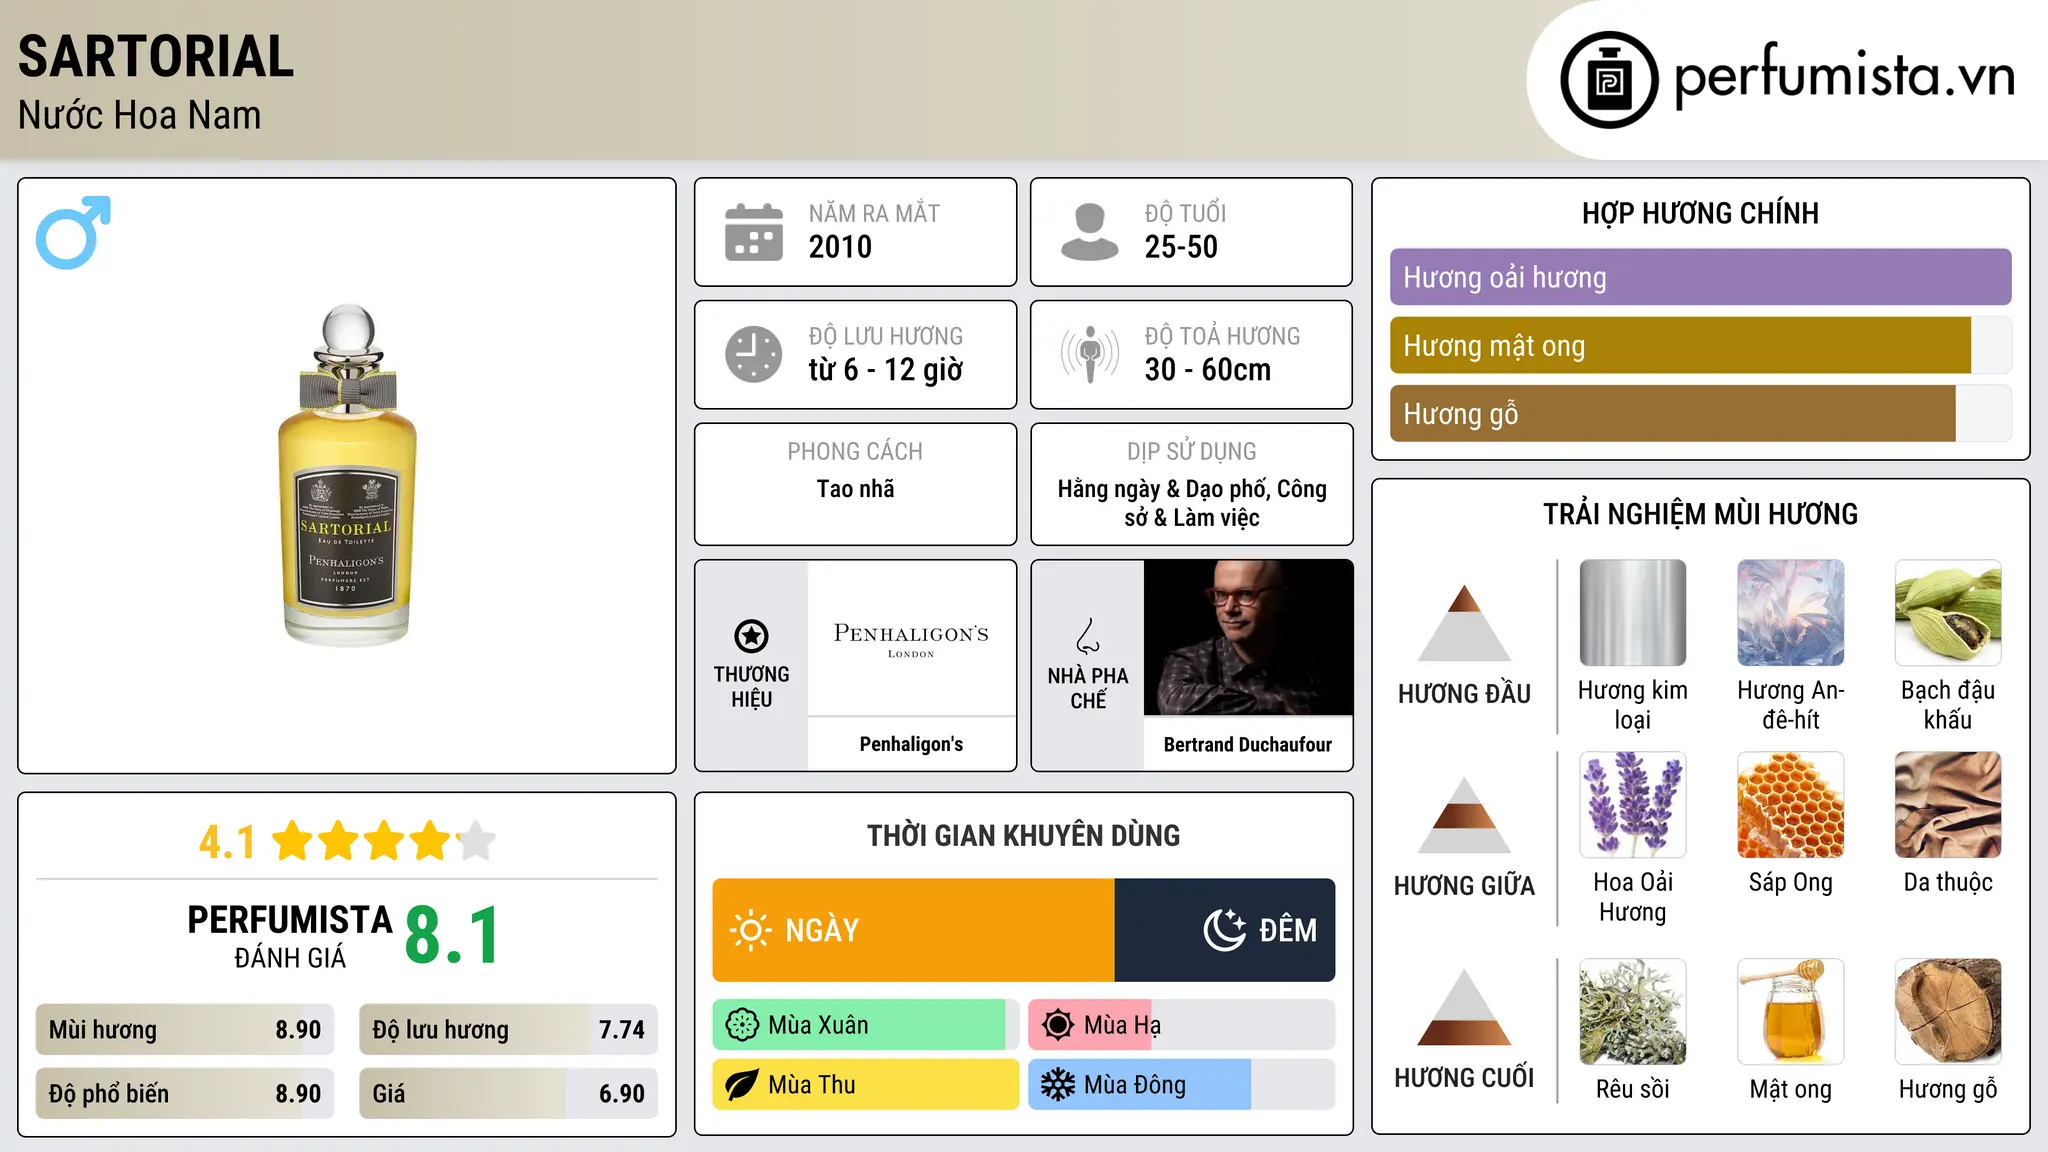Viewport: 2048px width, 1152px height.
Task: Click the age range 25-50 value
Action: 1181,247
